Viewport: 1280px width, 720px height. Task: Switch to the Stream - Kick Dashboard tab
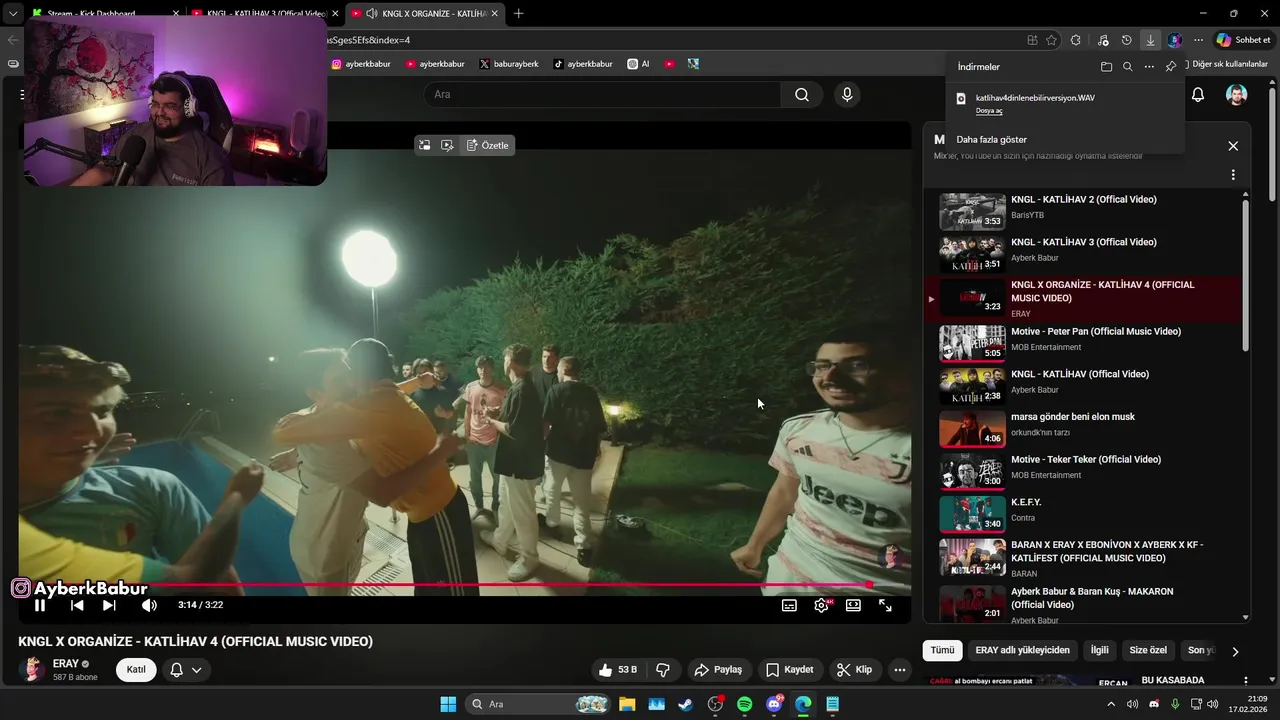105,14
